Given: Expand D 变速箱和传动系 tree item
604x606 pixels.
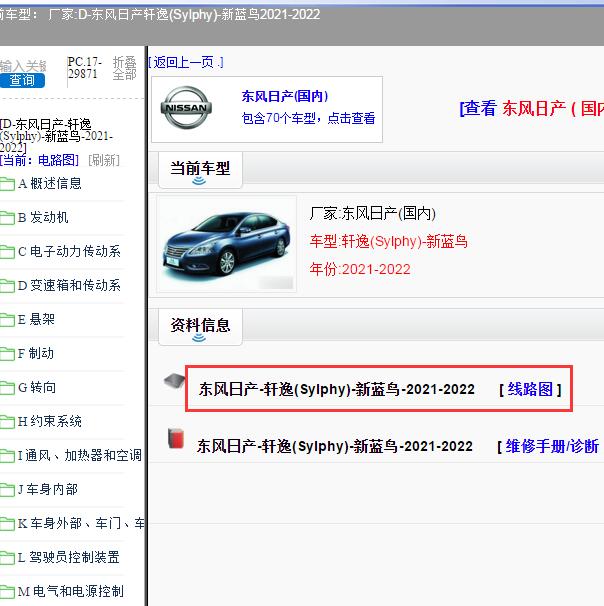Looking at the screenshot, I should [69, 286].
